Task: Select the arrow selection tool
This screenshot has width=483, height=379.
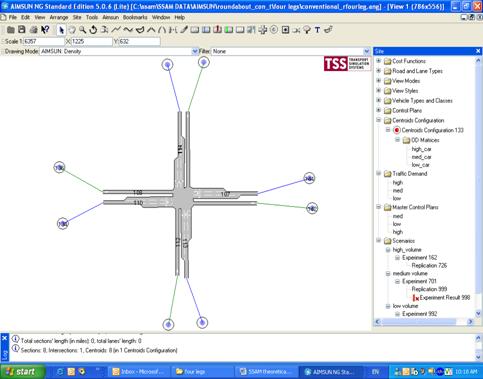Action: pyautogui.click(x=61, y=30)
